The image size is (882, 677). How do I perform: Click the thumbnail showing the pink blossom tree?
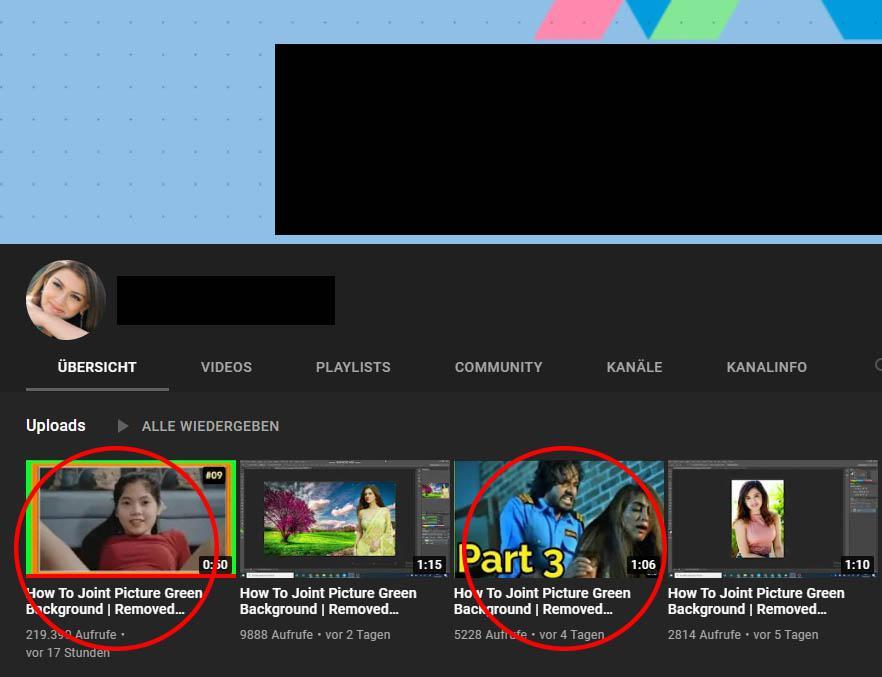pyautogui.click(x=343, y=517)
